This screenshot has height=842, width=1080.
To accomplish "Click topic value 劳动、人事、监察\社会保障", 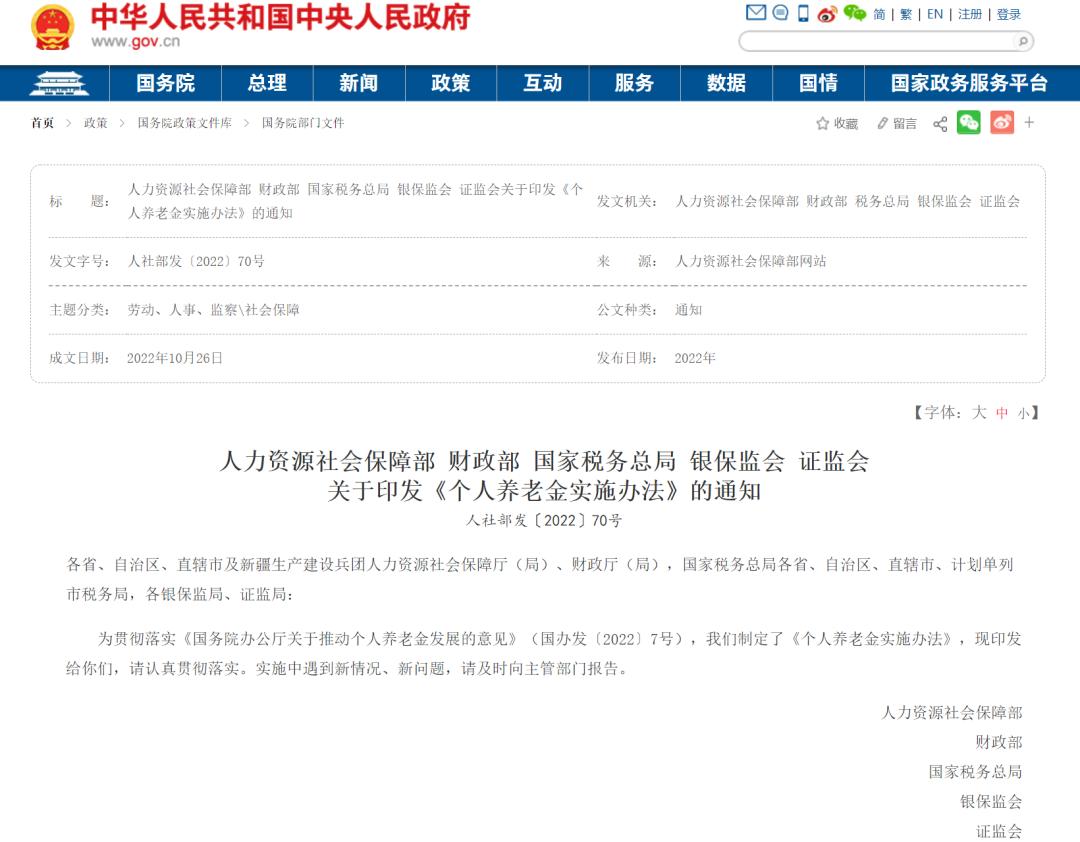I will click(214, 310).
